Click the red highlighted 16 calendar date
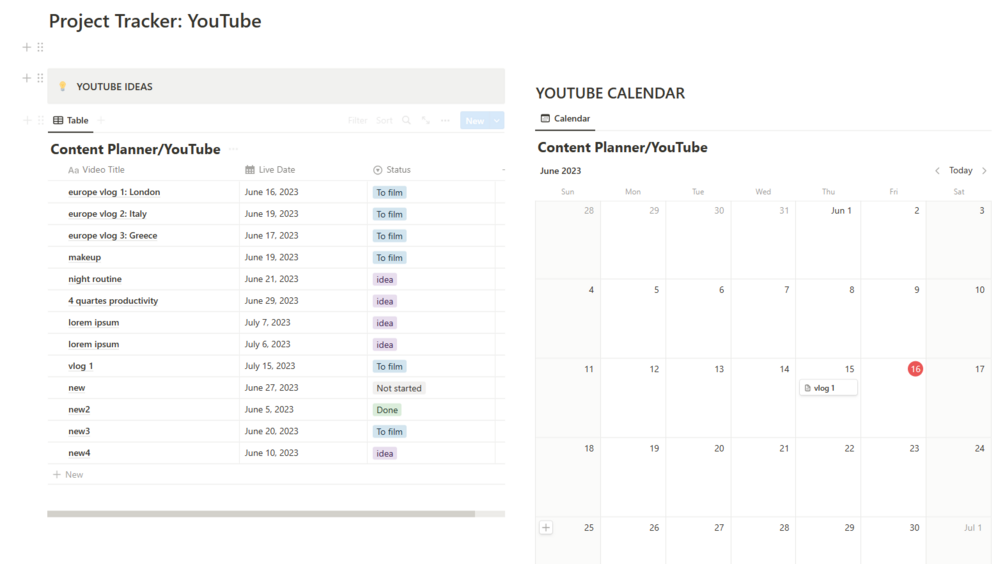This screenshot has width=1005, height=564. tap(915, 369)
